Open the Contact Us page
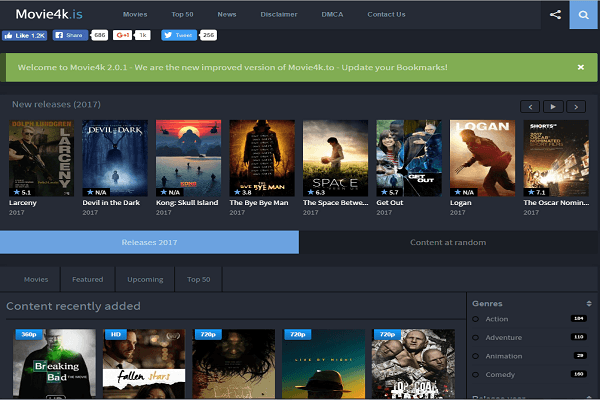600x400 pixels. coord(386,15)
